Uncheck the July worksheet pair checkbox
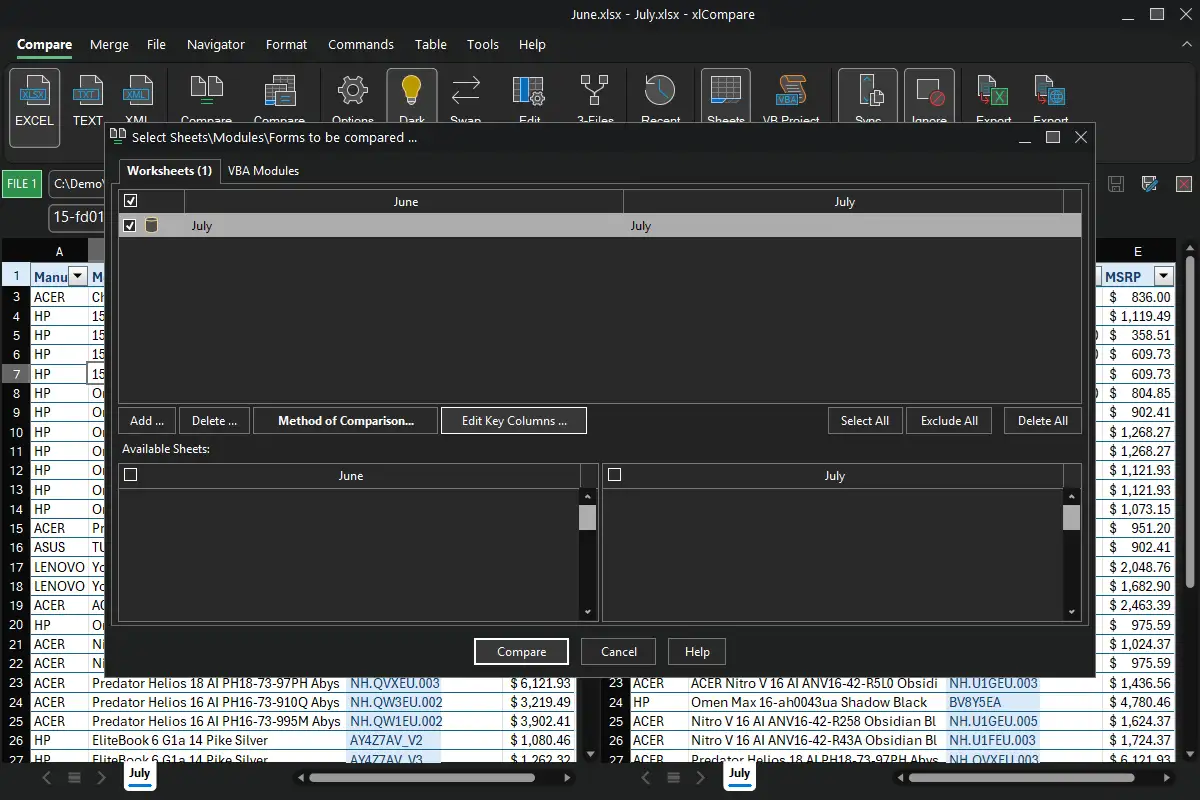Image resolution: width=1200 pixels, height=800 pixels. click(x=129, y=226)
